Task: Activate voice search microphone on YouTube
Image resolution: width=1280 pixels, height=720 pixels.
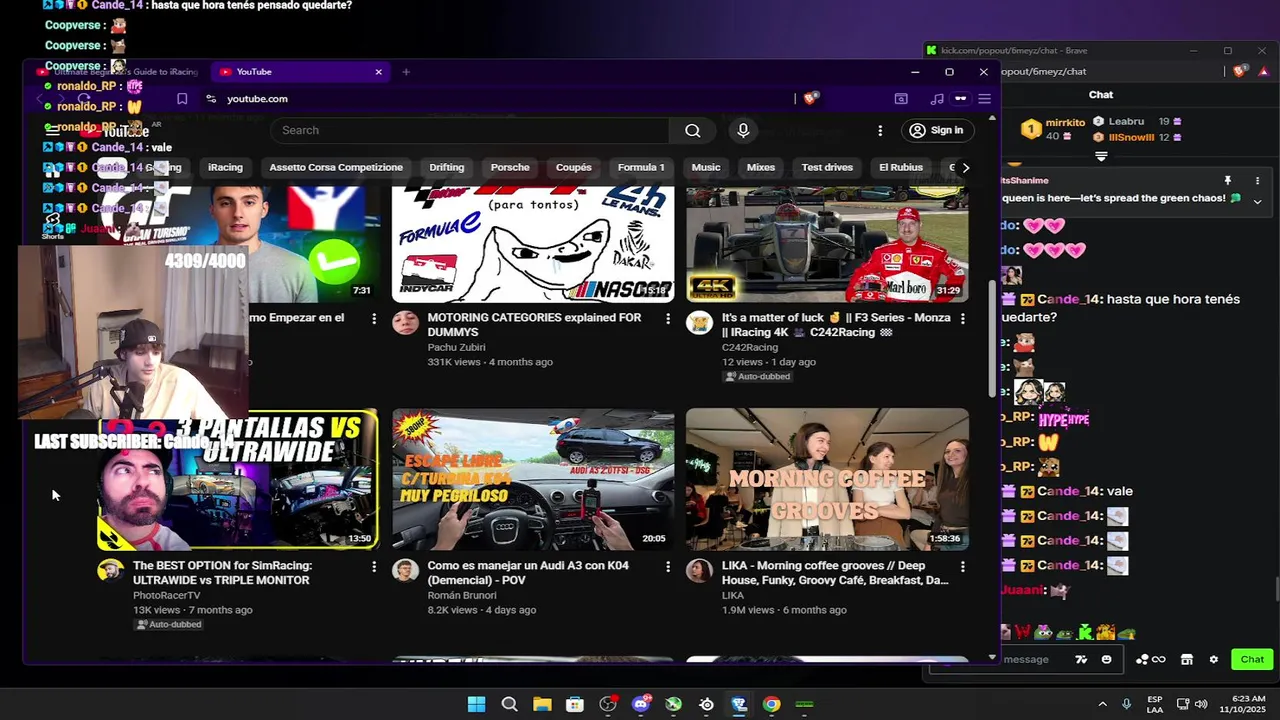Action: tap(743, 130)
